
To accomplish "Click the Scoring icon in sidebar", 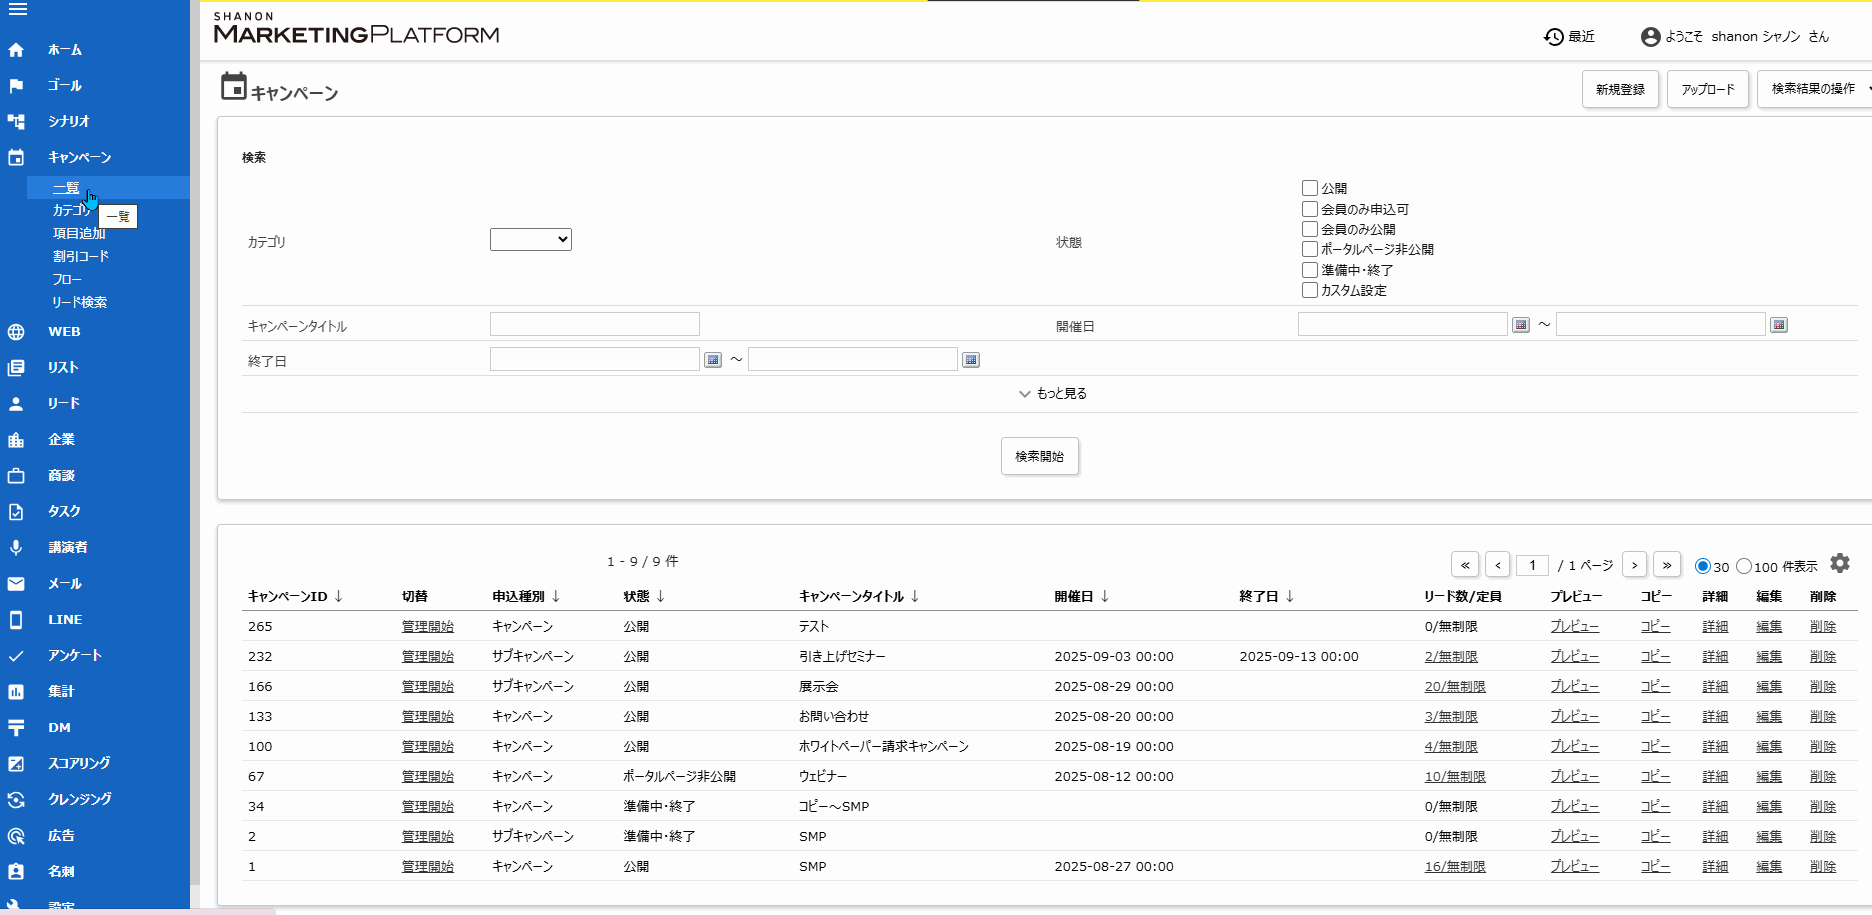I will point(16,764).
